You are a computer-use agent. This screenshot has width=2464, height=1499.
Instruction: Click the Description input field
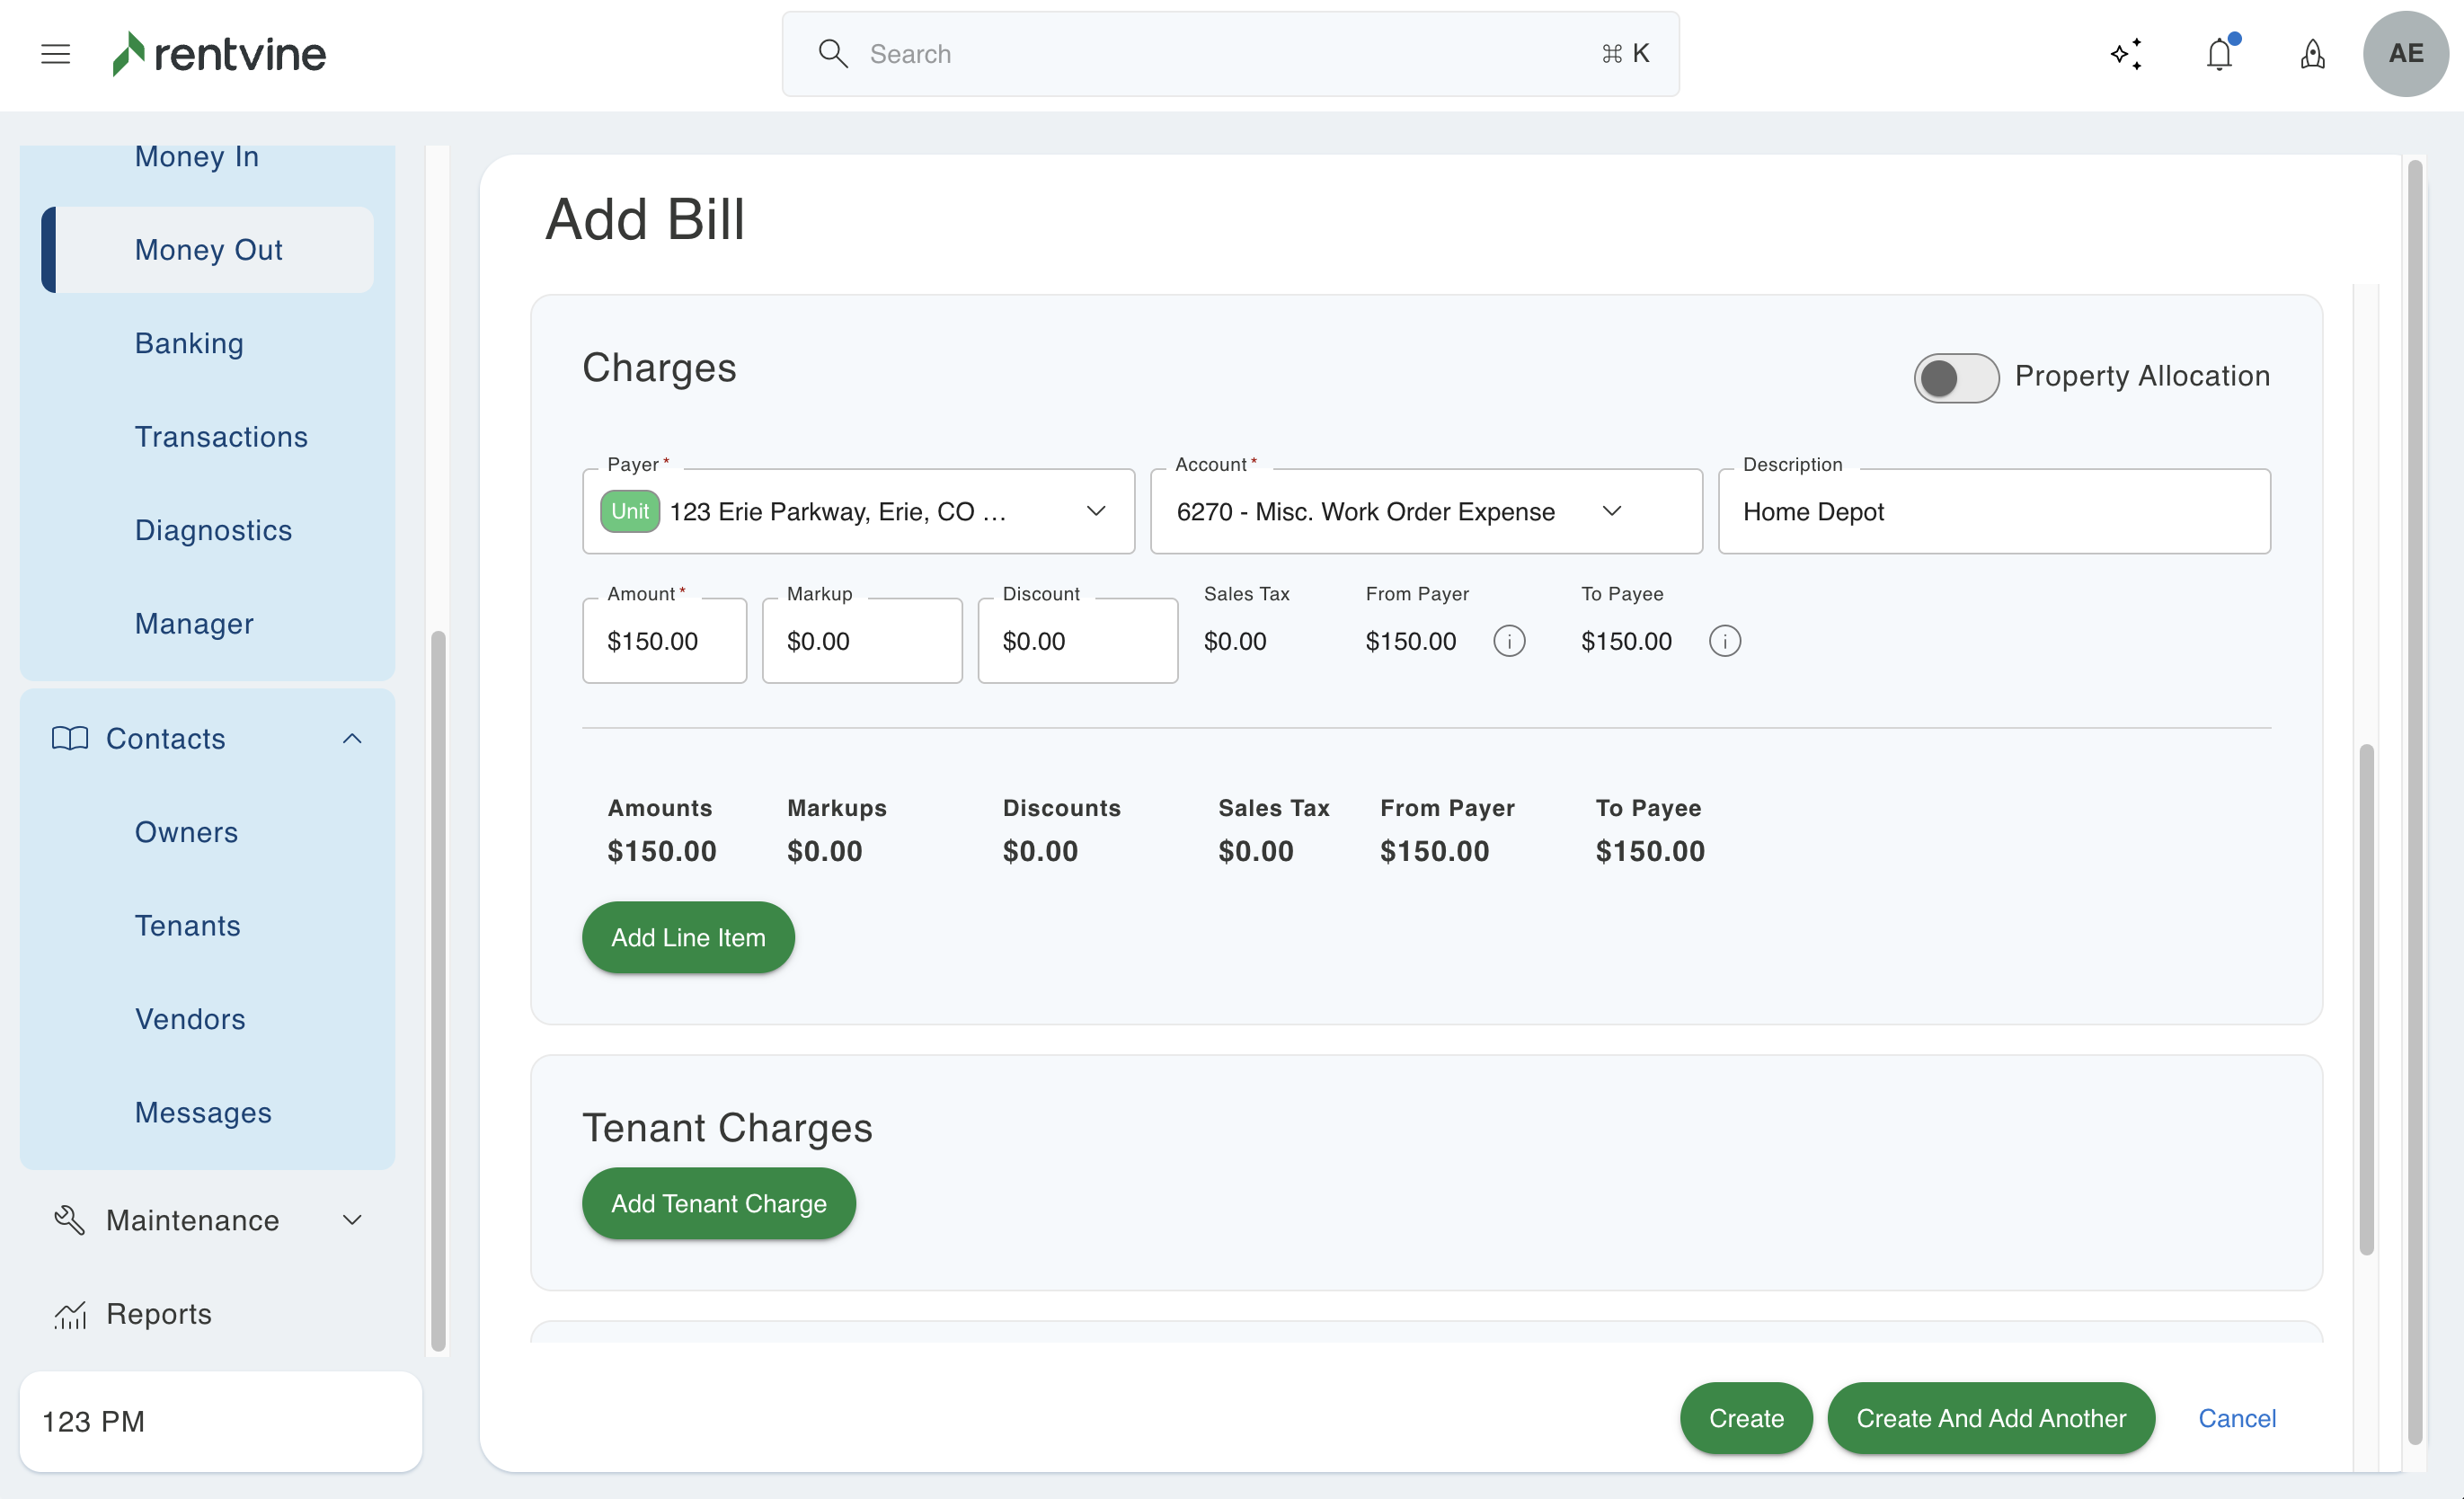point(1993,512)
